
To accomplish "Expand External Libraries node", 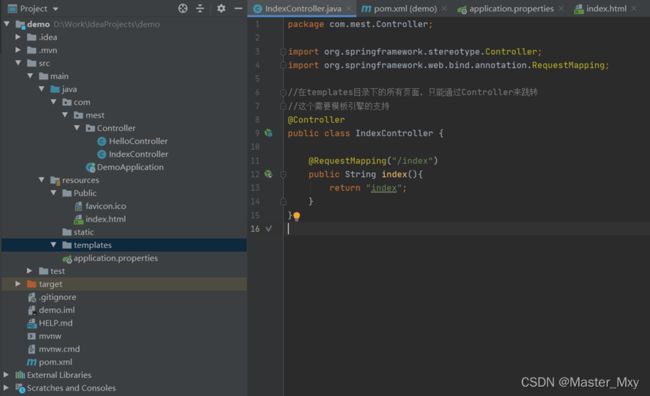I will coord(6,374).
